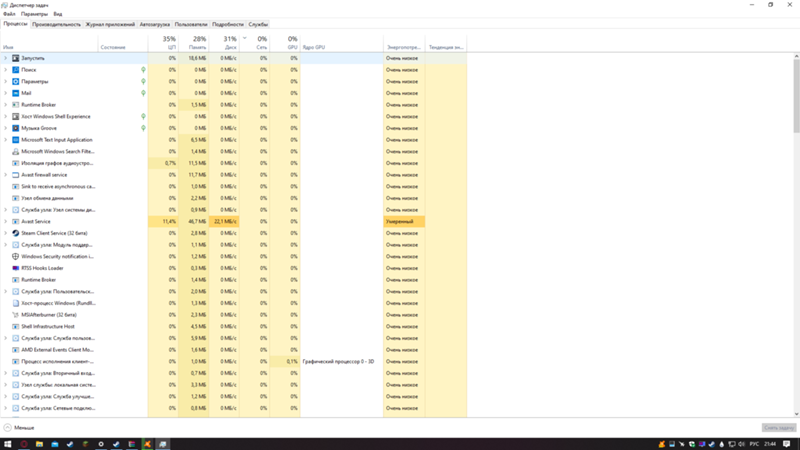The width and height of the screenshot is (800, 450).
Task: Click the network icon in system tray
Action: pyautogui.click(x=732, y=444)
